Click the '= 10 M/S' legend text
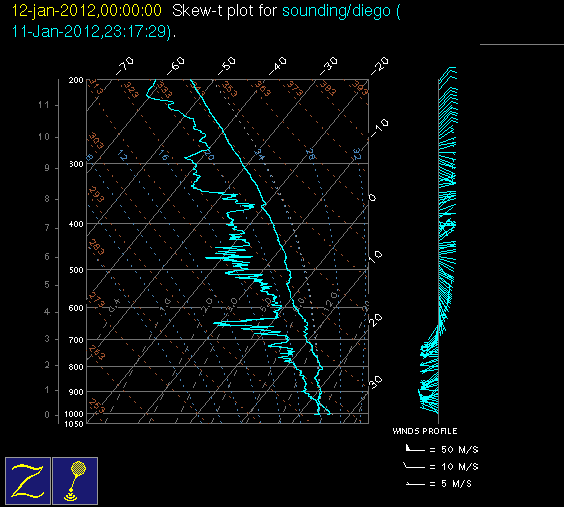The width and height of the screenshot is (564, 507). point(454,467)
